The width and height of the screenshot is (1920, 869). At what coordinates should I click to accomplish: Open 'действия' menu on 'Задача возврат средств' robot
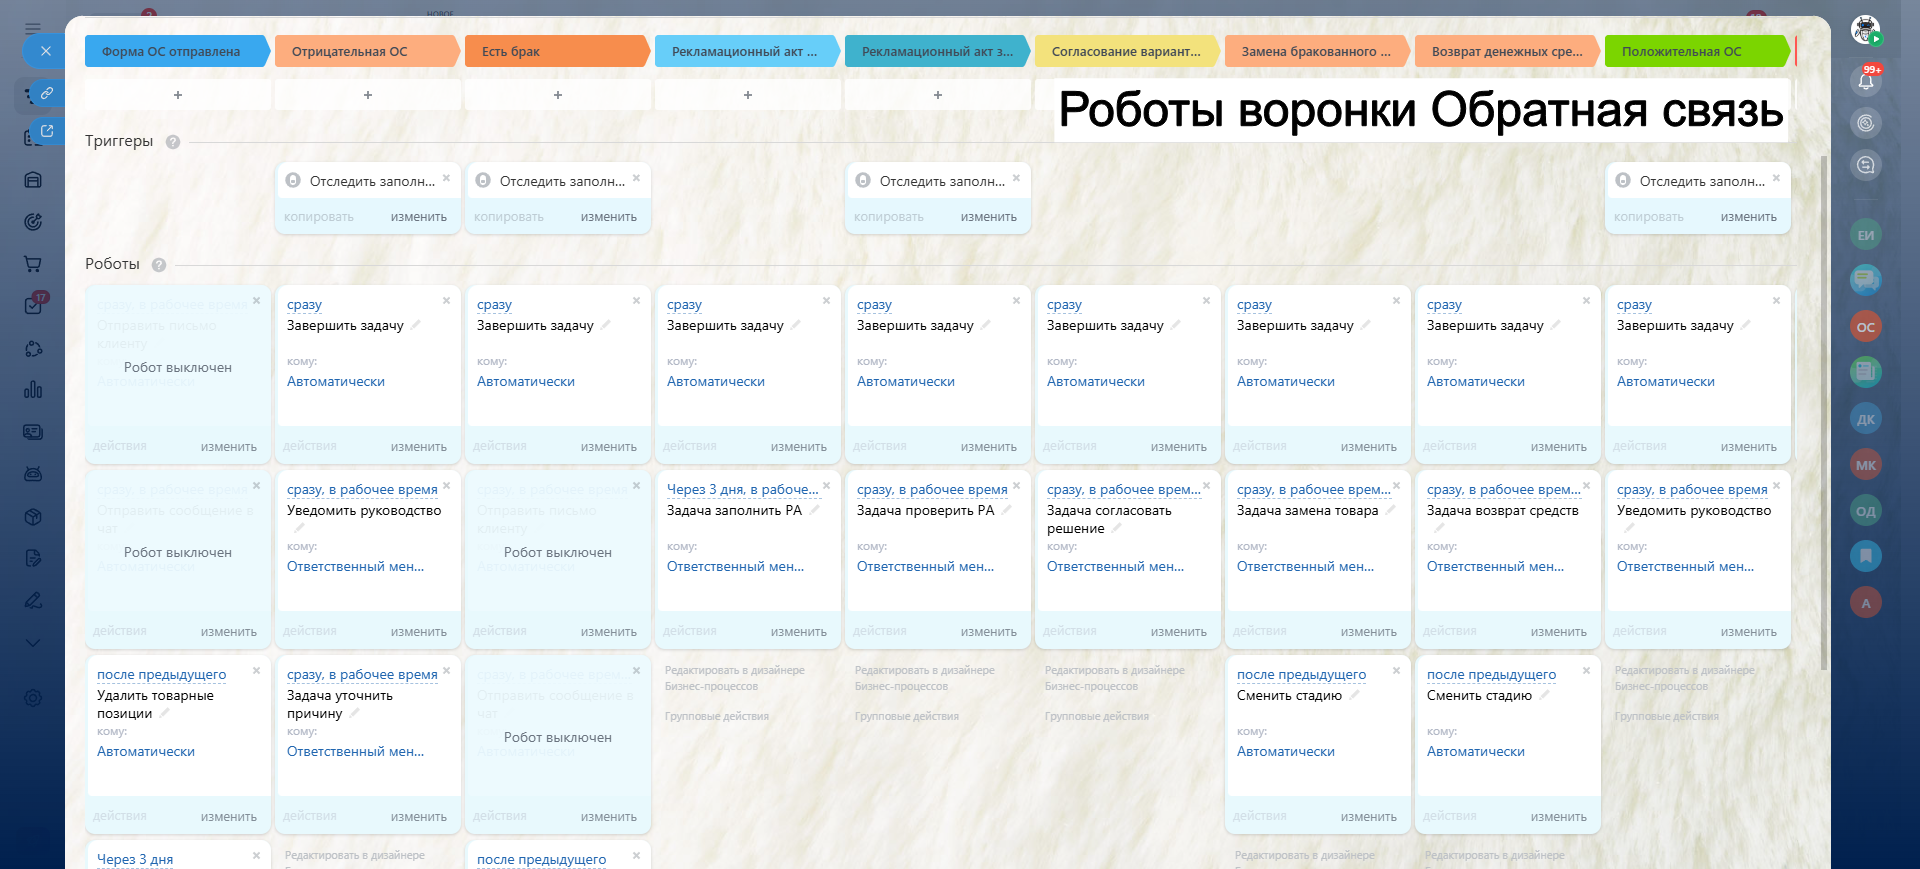pos(1450,632)
